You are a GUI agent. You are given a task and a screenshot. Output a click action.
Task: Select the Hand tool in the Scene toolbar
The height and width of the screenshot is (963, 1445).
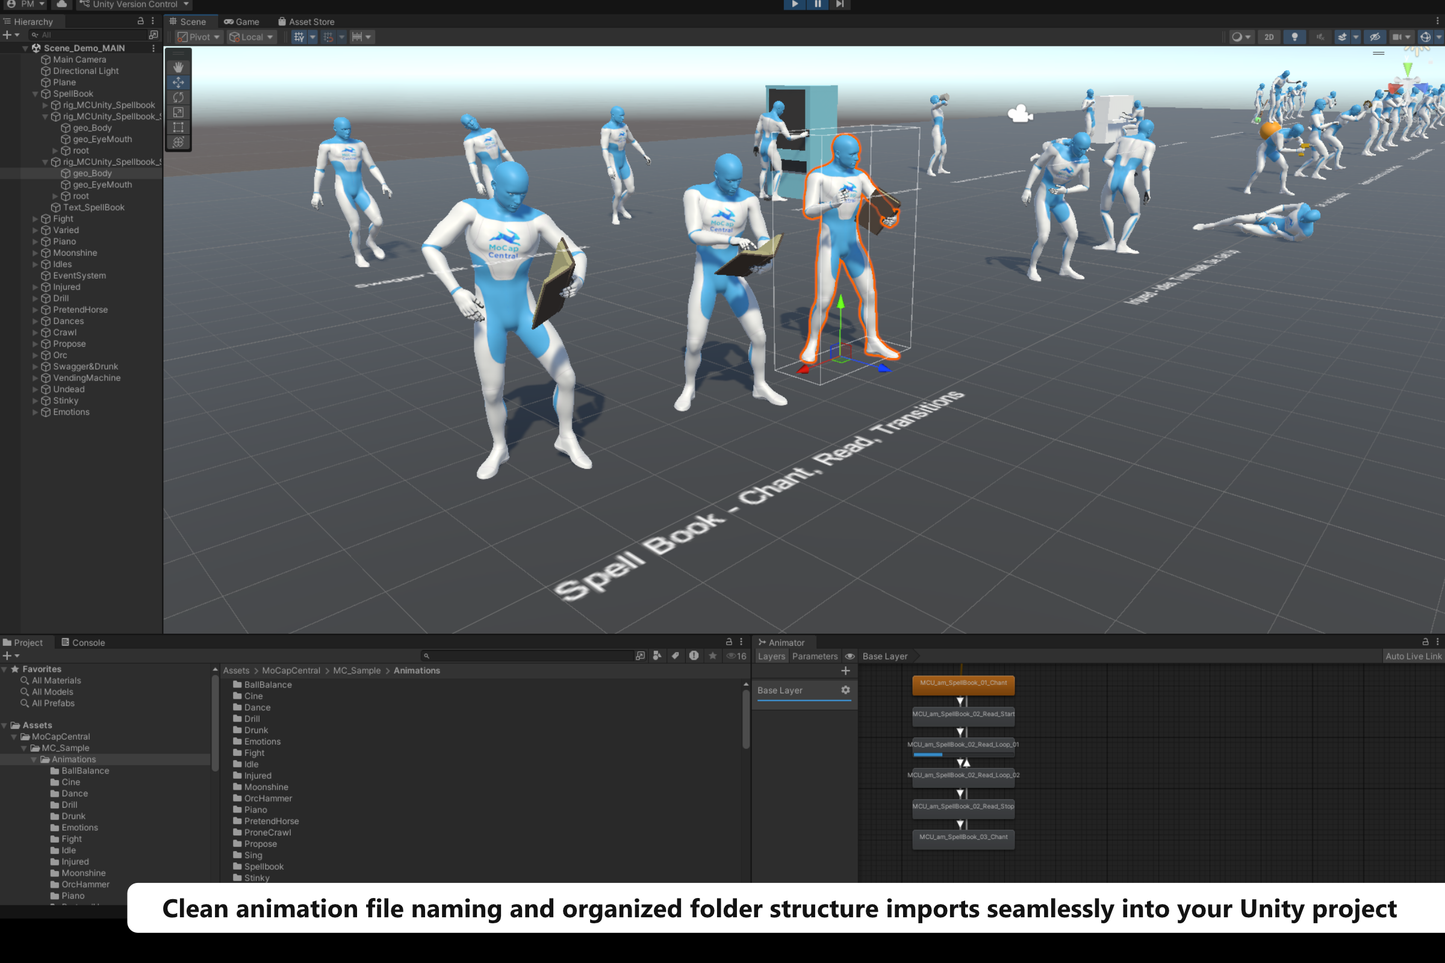[x=177, y=67]
